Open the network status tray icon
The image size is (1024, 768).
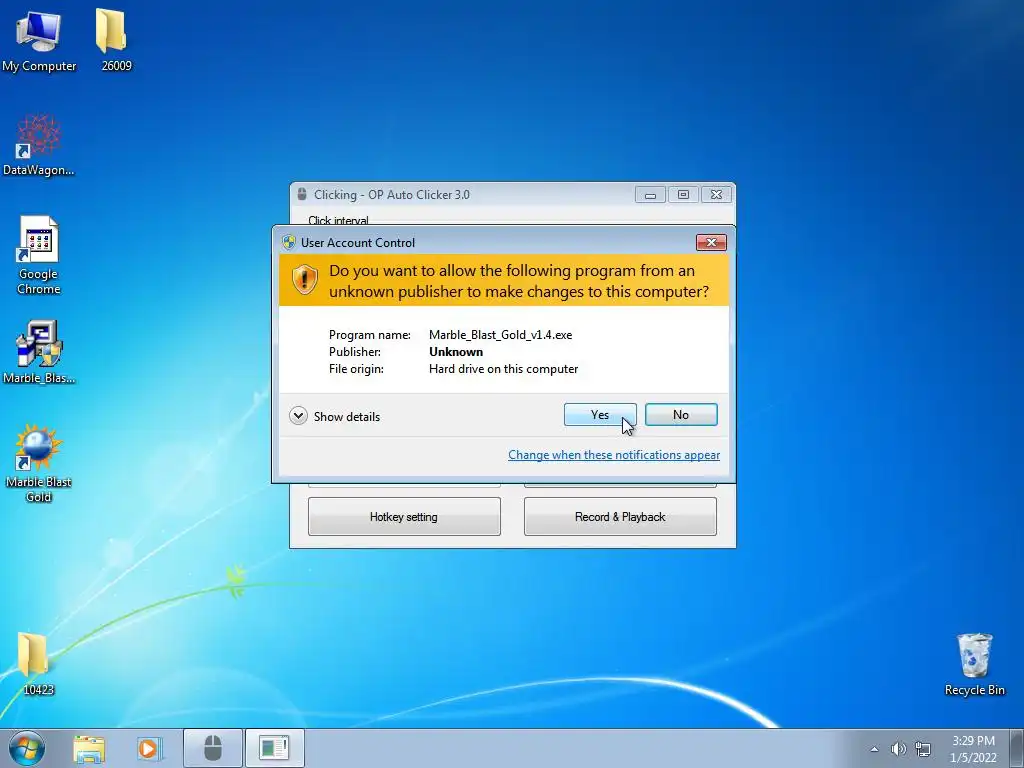(x=923, y=749)
